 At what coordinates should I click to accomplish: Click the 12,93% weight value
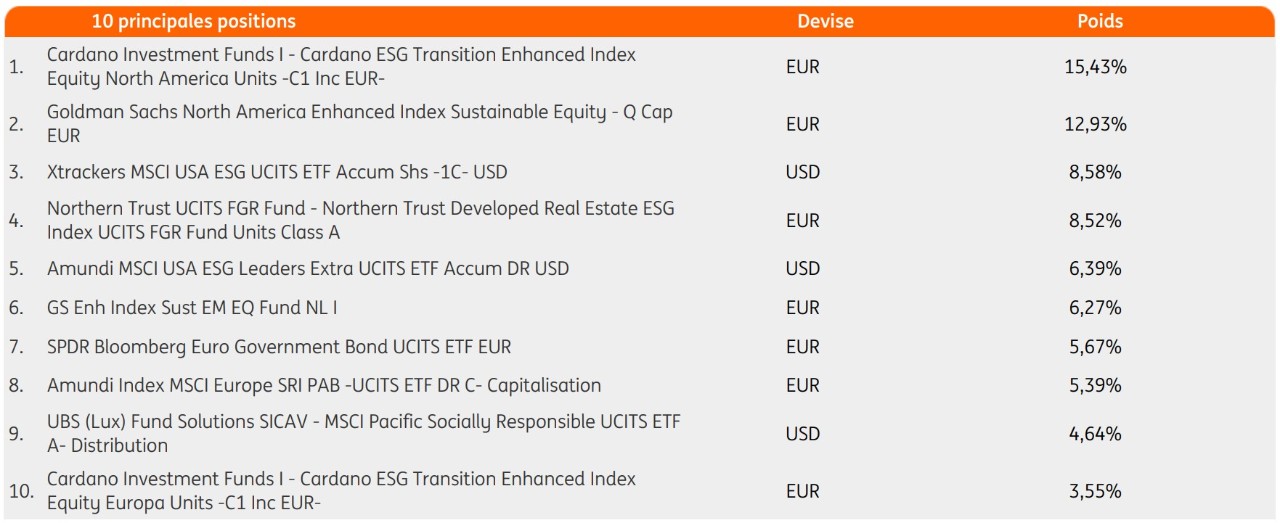[1095, 124]
